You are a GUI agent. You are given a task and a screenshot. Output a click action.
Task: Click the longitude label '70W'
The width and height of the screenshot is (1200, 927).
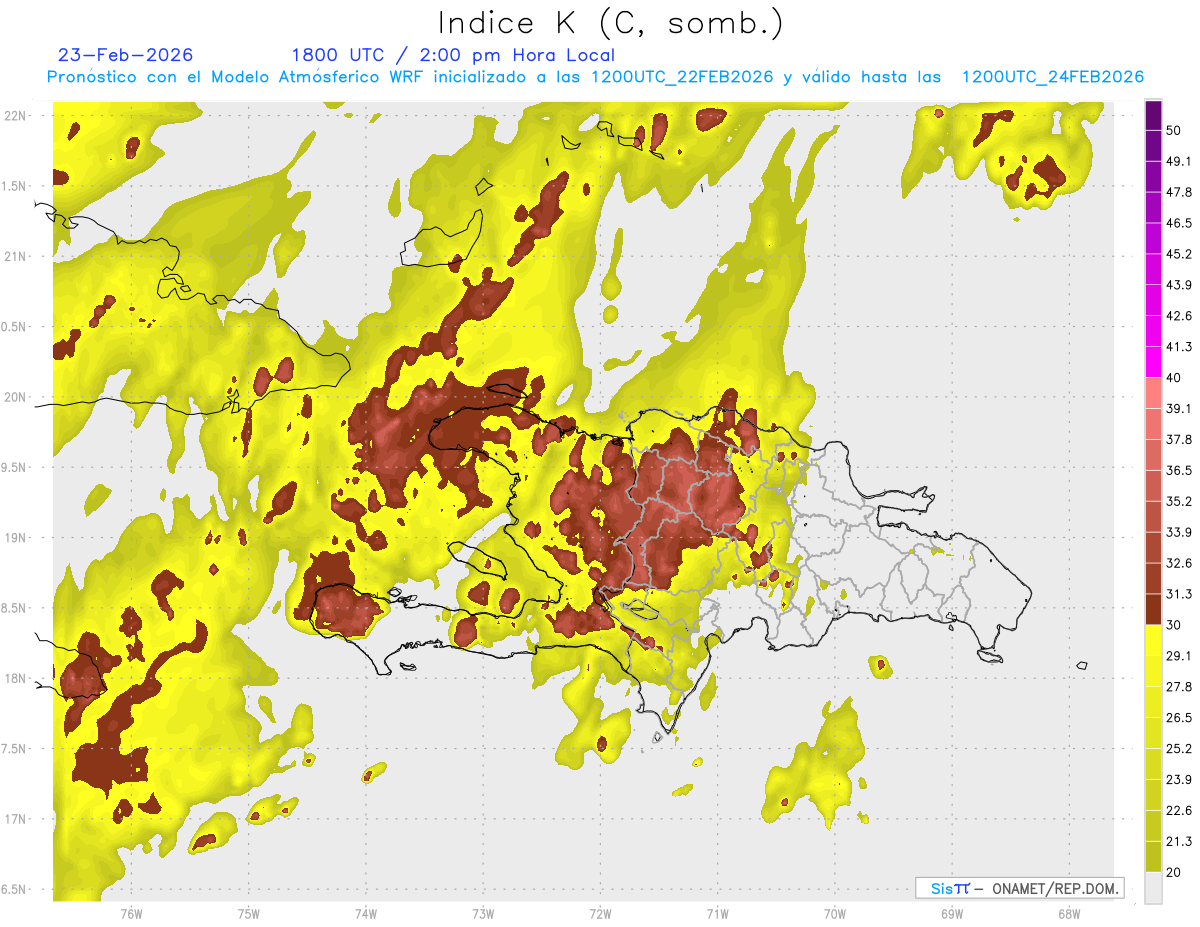tap(834, 914)
